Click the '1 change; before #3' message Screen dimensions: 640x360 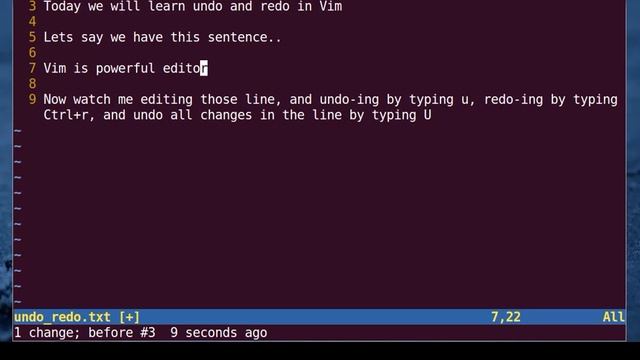point(84,333)
